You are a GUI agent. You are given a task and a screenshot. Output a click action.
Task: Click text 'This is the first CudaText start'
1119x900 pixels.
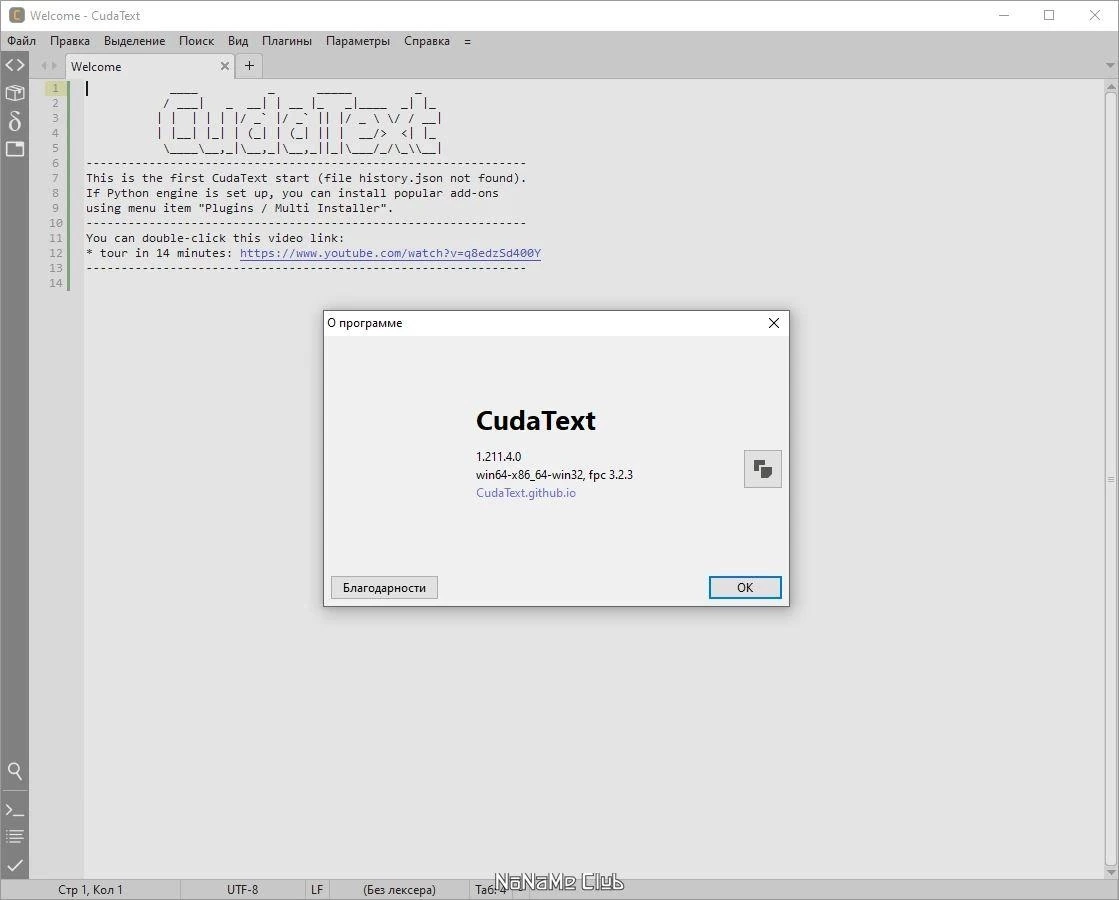198,178
